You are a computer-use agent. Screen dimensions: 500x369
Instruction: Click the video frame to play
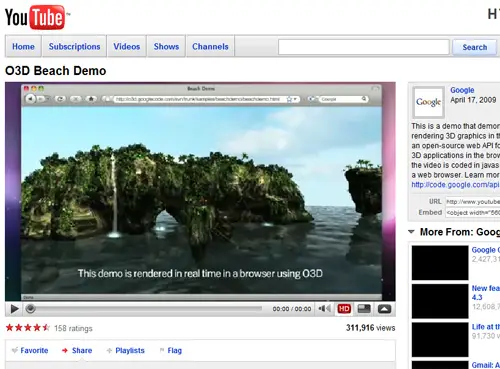[200, 192]
